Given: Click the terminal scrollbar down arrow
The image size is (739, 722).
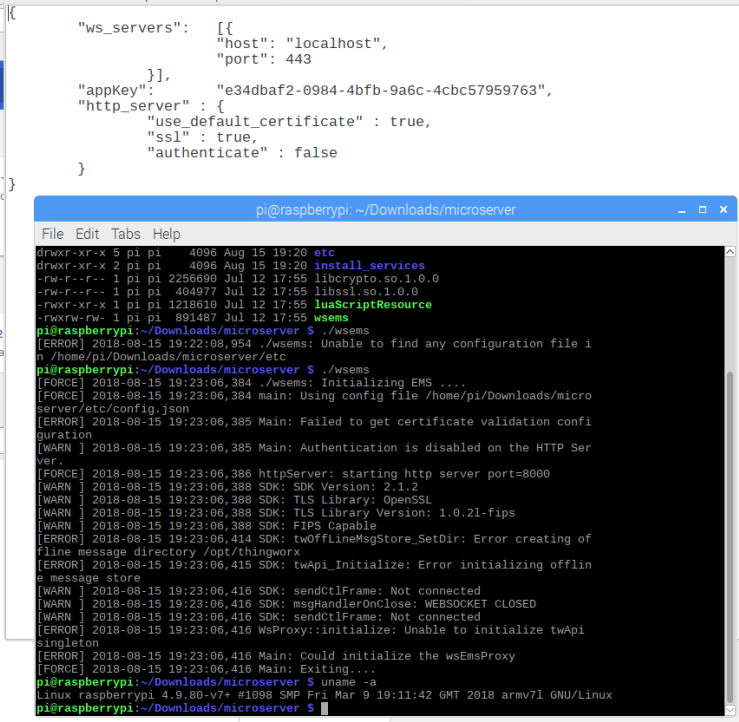Looking at the screenshot, I should pyautogui.click(x=730, y=710).
